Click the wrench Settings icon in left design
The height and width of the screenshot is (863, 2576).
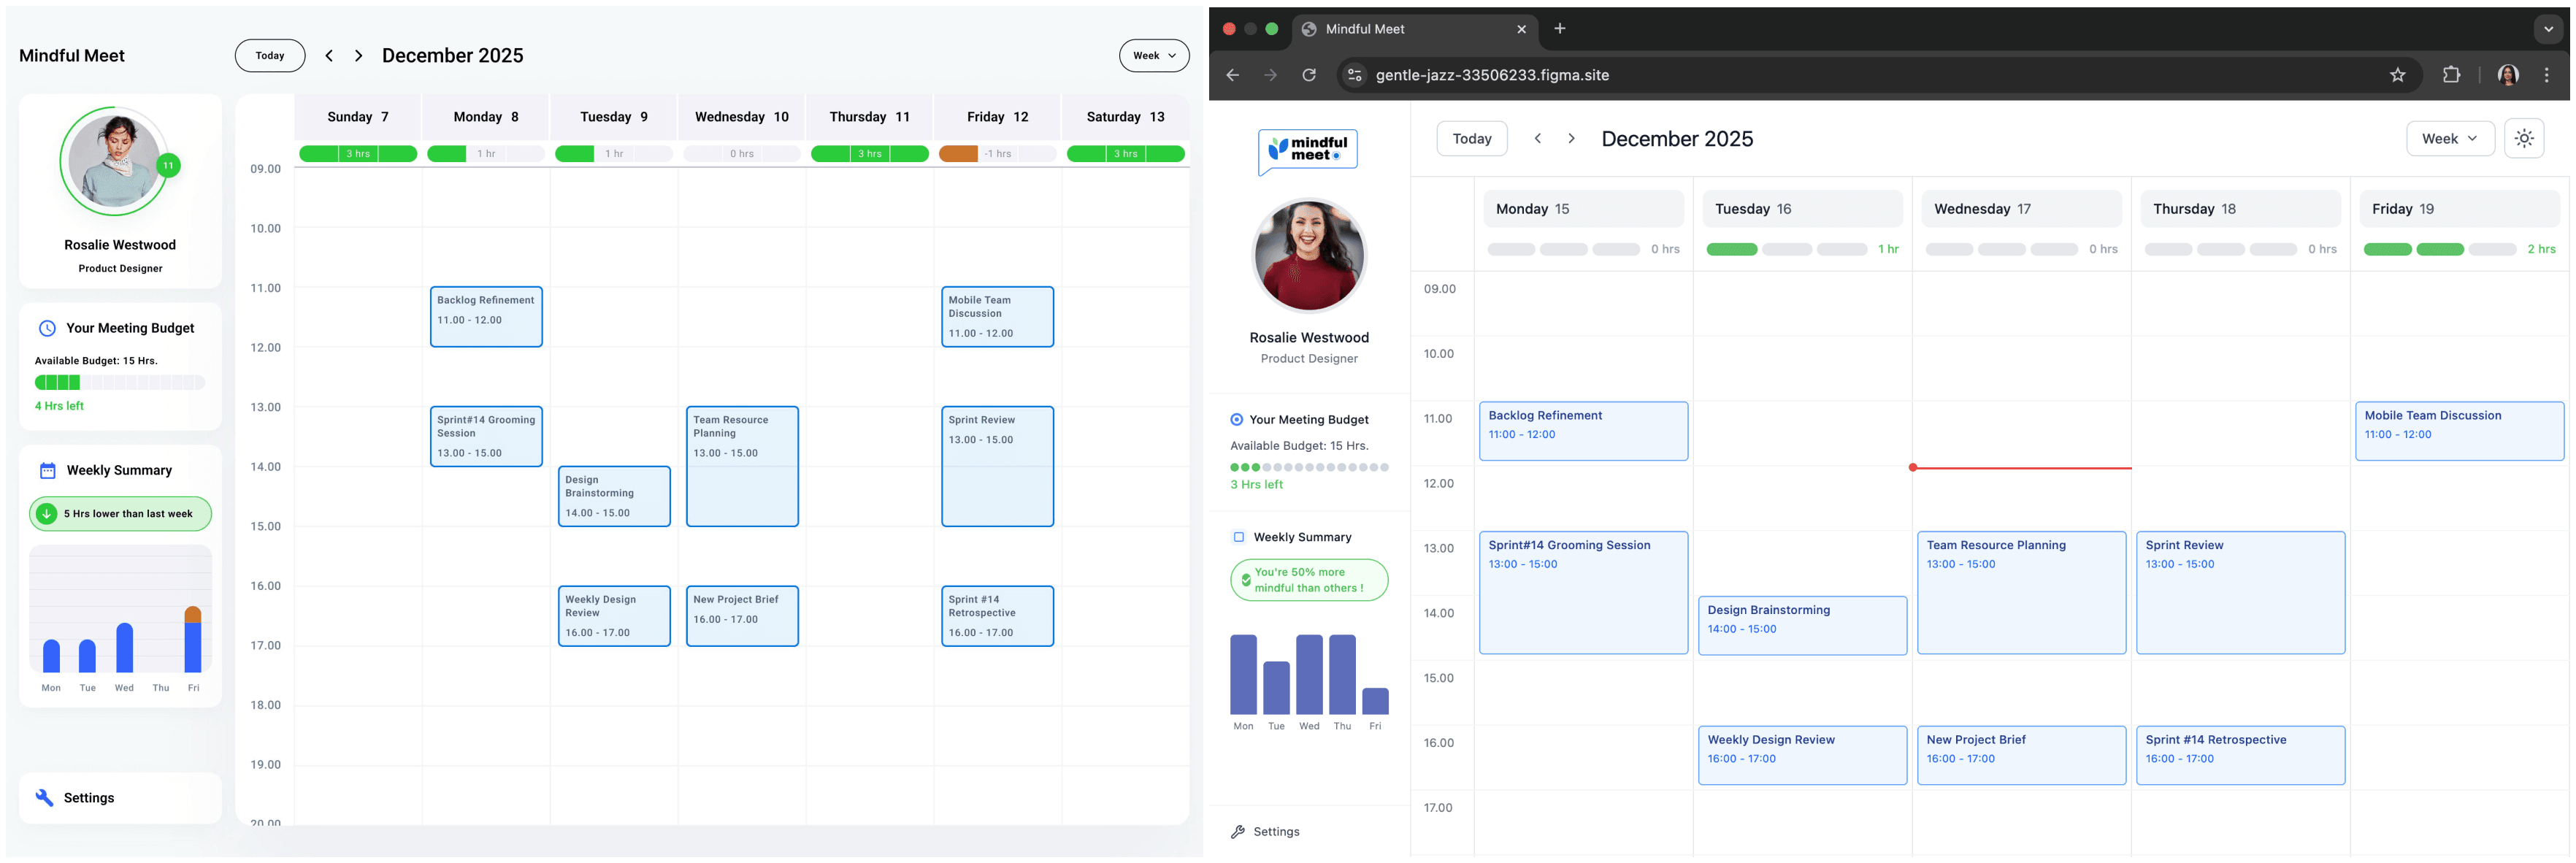coord(44,797)
